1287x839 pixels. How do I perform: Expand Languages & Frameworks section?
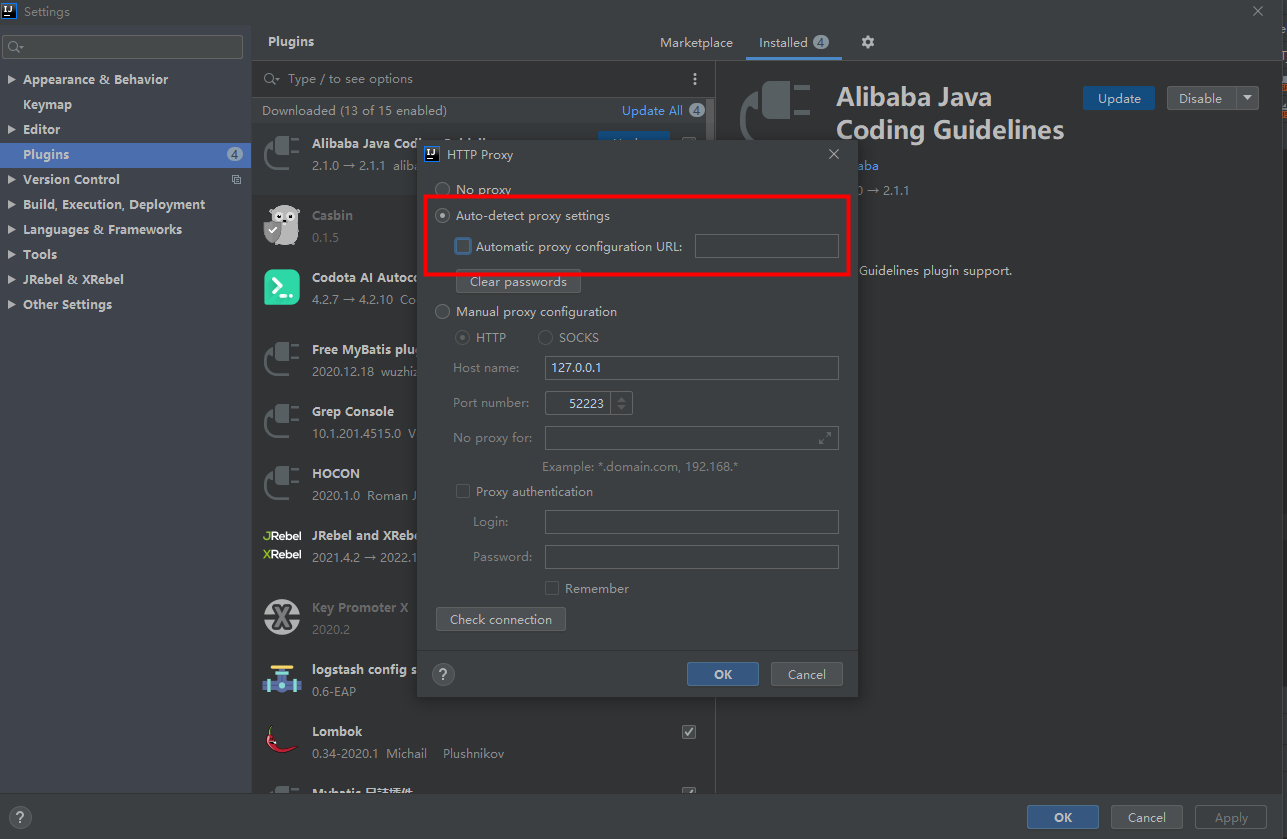[11, 229]
